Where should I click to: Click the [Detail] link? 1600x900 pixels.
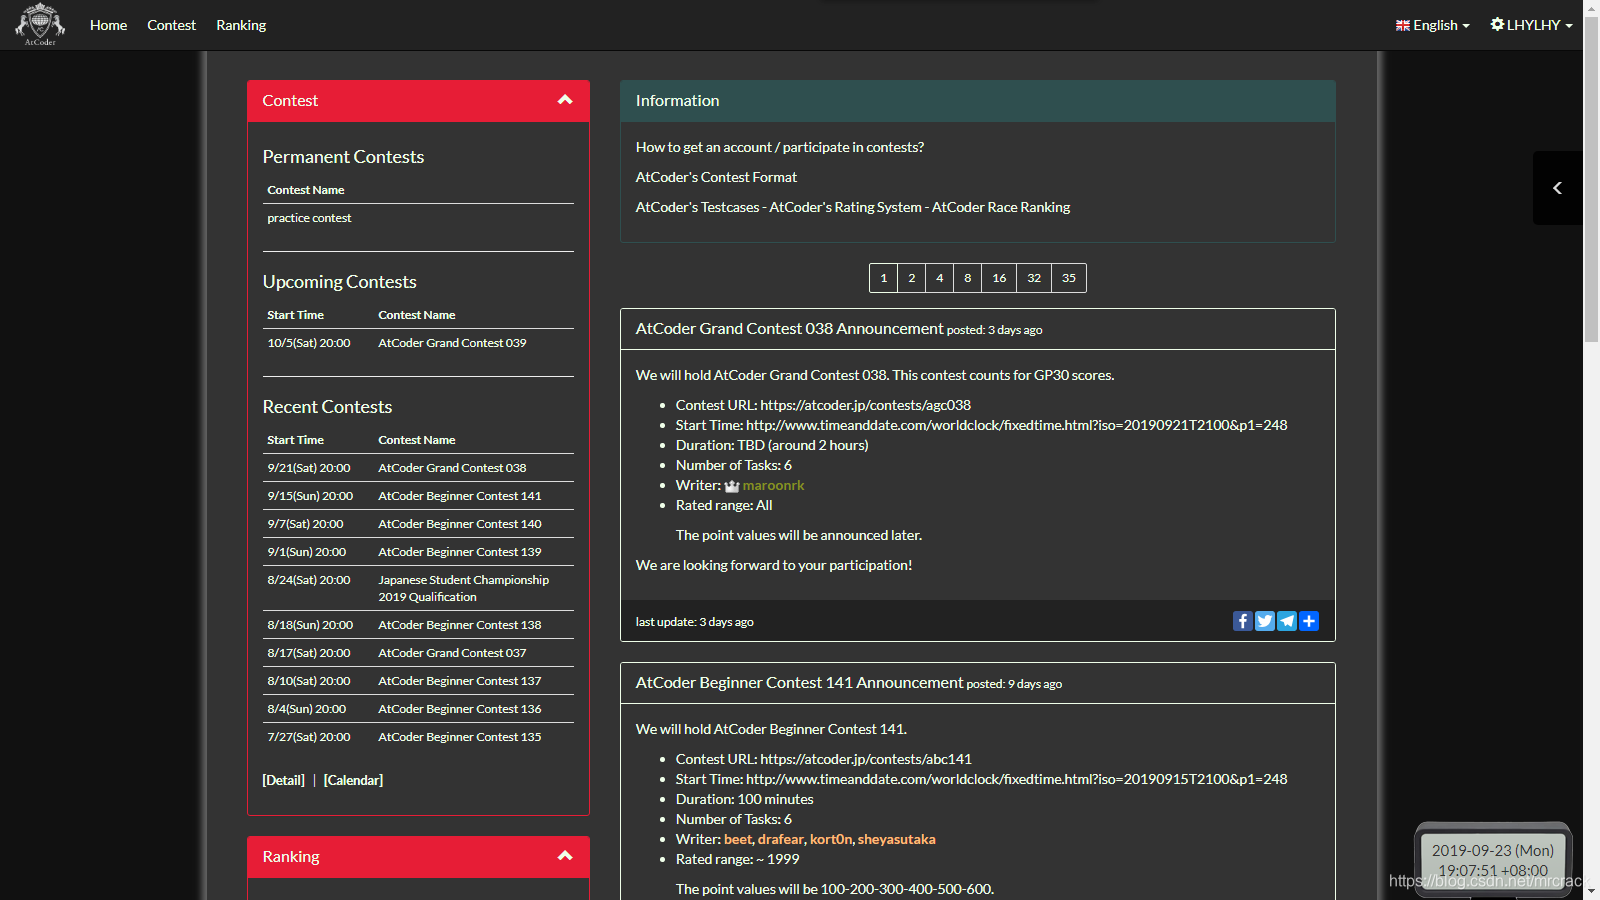coord(283,780)
